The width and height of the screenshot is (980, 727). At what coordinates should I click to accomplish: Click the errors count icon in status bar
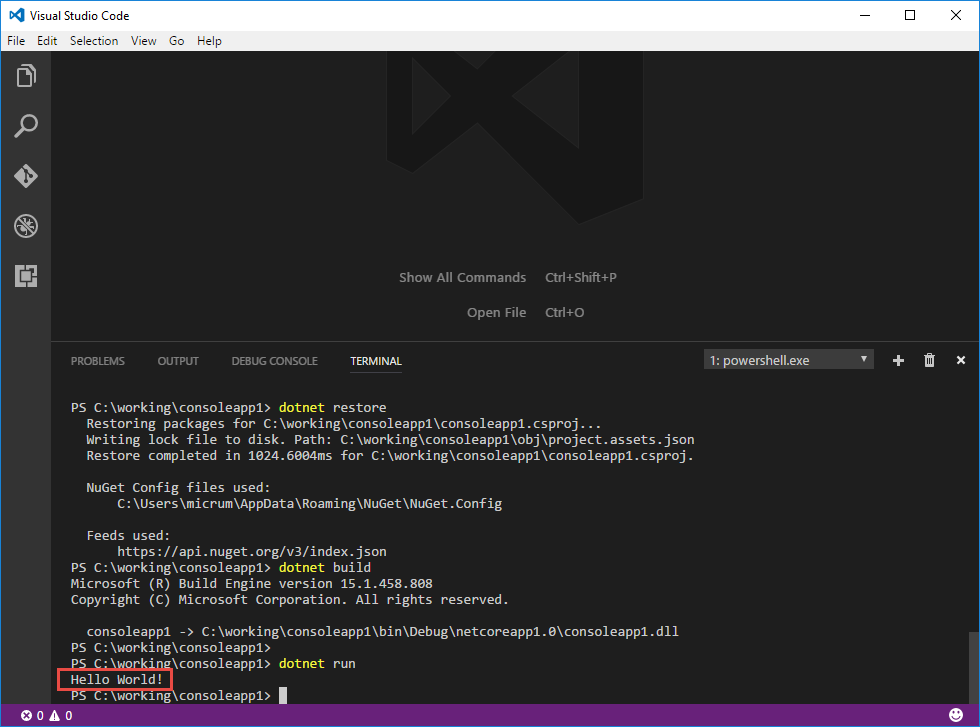point(26,715)
